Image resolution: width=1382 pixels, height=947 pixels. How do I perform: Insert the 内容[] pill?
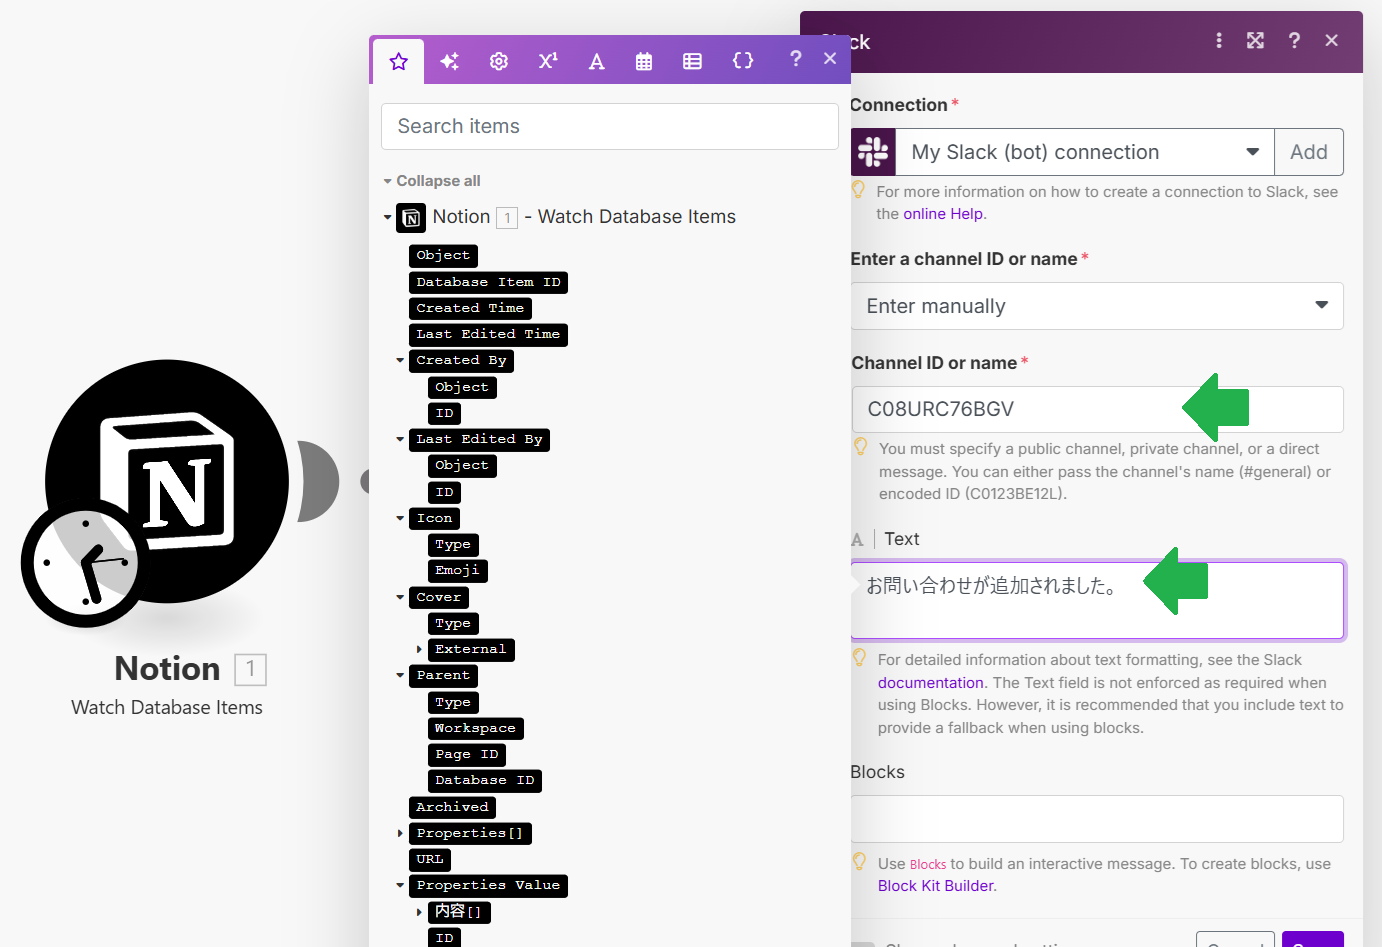click(x=458, y=912)
